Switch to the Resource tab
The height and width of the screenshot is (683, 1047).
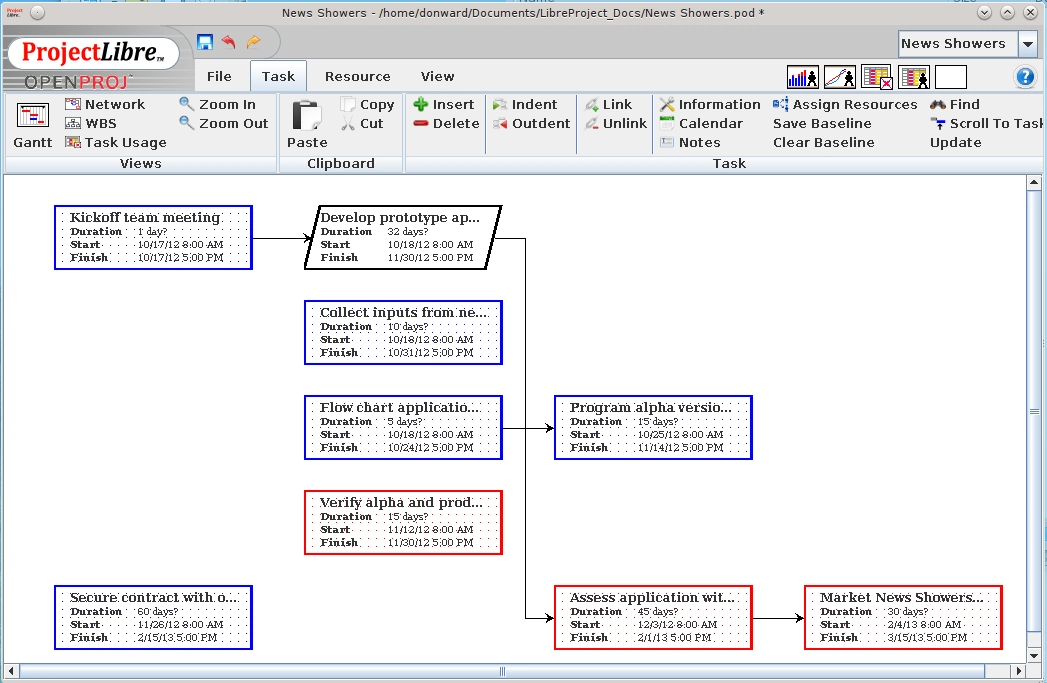pos(358,76)
